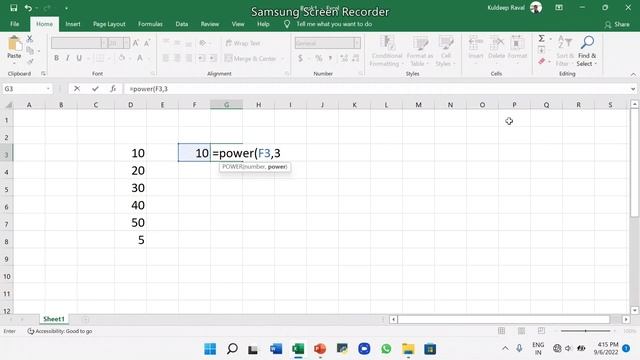Open the number format dropdown
Viewport: 640px width, 360px height.
357,43
